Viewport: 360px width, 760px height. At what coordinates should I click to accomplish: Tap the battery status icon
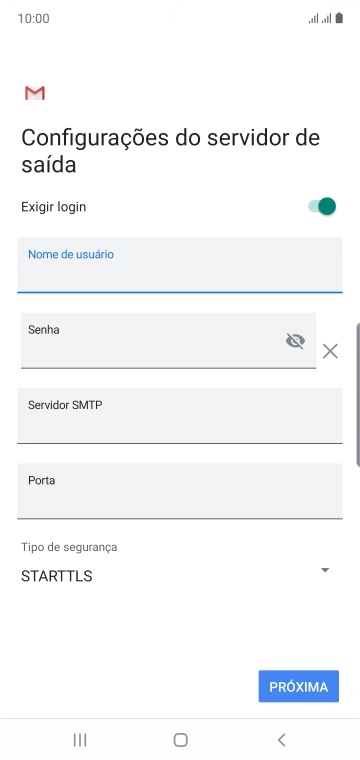point(339,18)
